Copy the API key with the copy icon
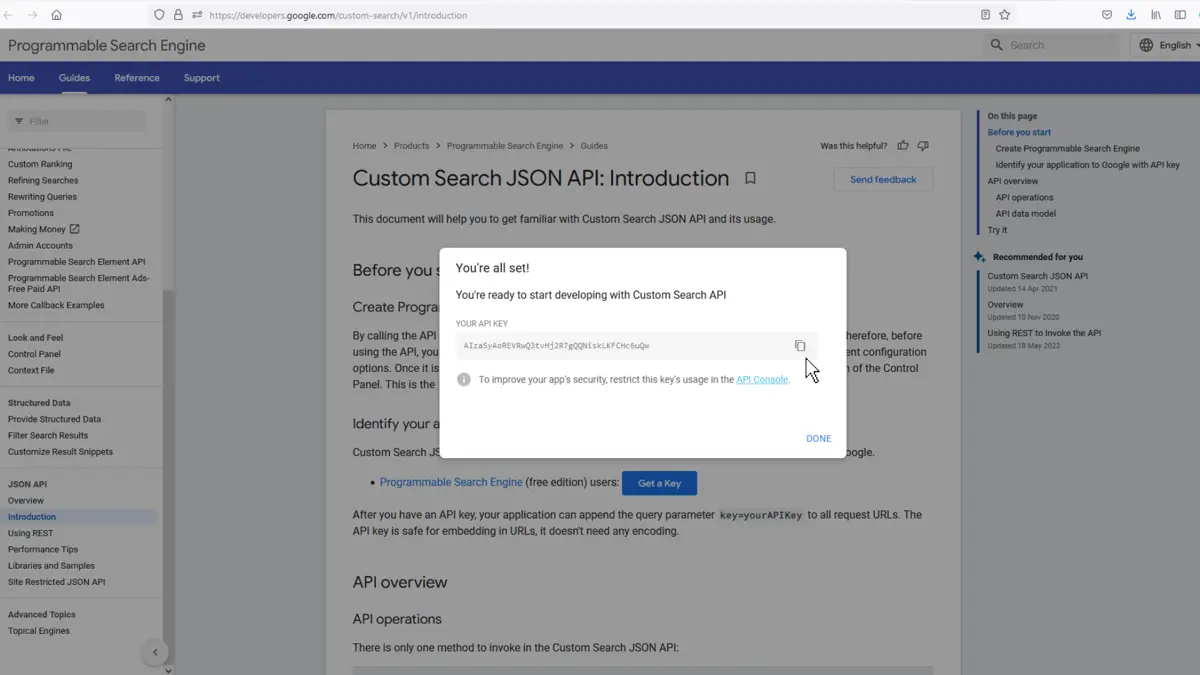Viewport: 1200px width, 675px height. [x=800, y=346]
